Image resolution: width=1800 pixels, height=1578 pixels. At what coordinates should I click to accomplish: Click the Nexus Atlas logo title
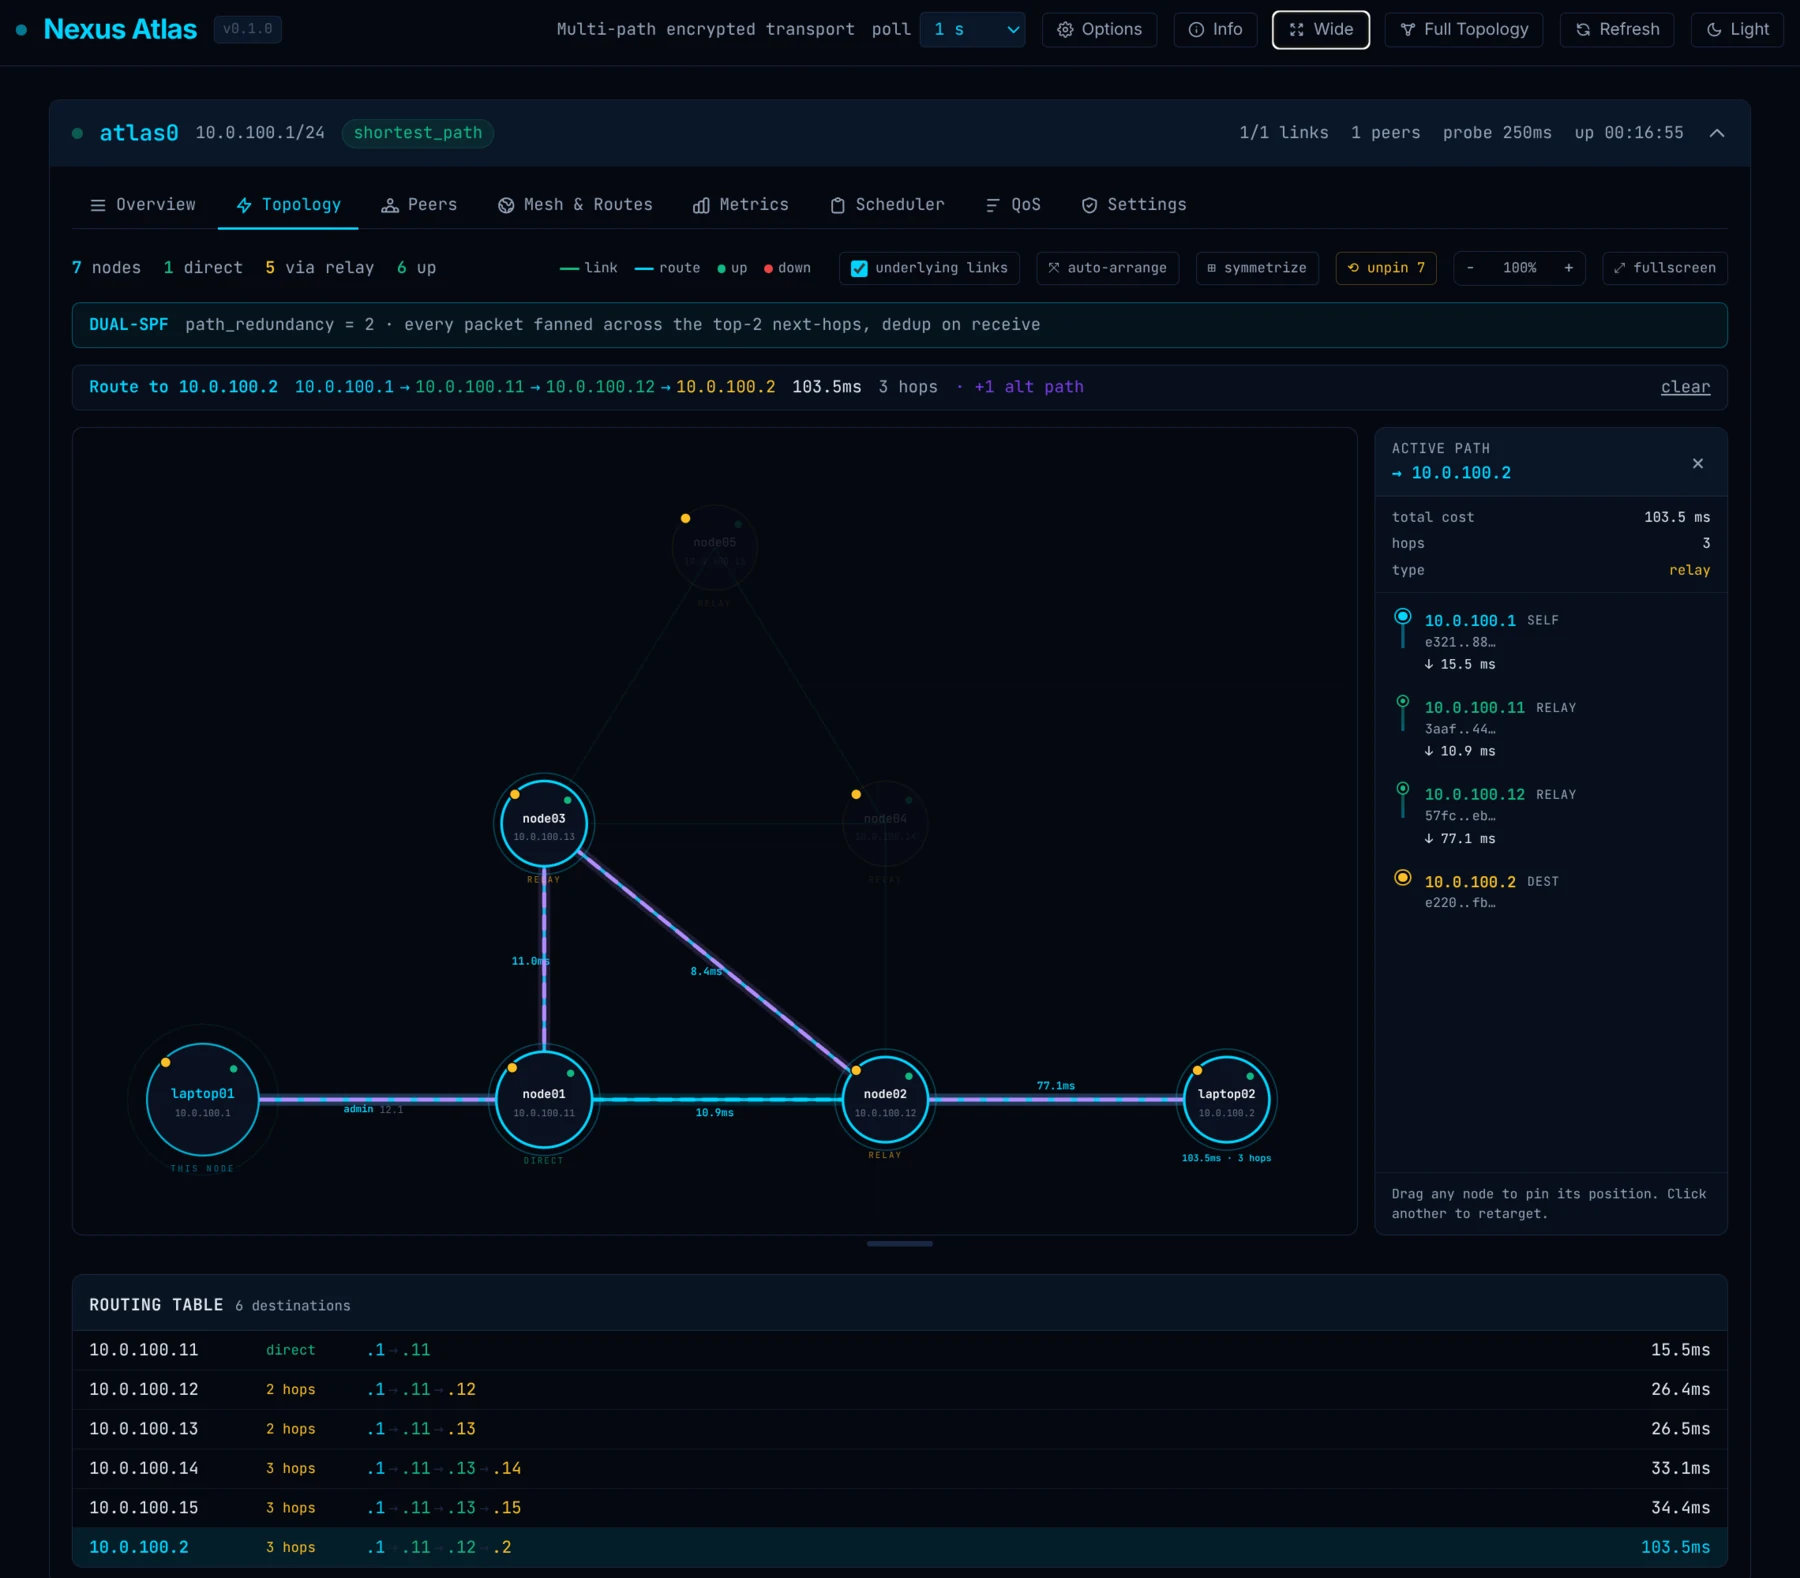120,29
